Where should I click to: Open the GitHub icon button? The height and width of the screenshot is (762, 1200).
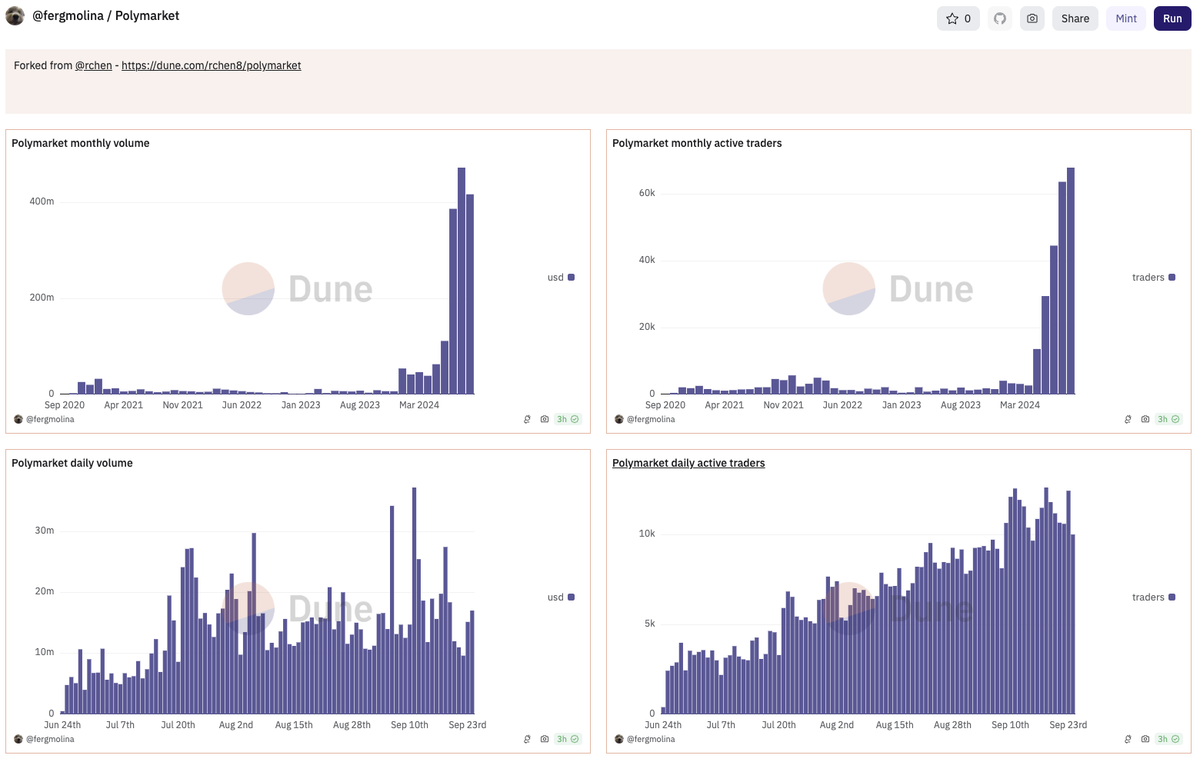(x=999, y=18)
